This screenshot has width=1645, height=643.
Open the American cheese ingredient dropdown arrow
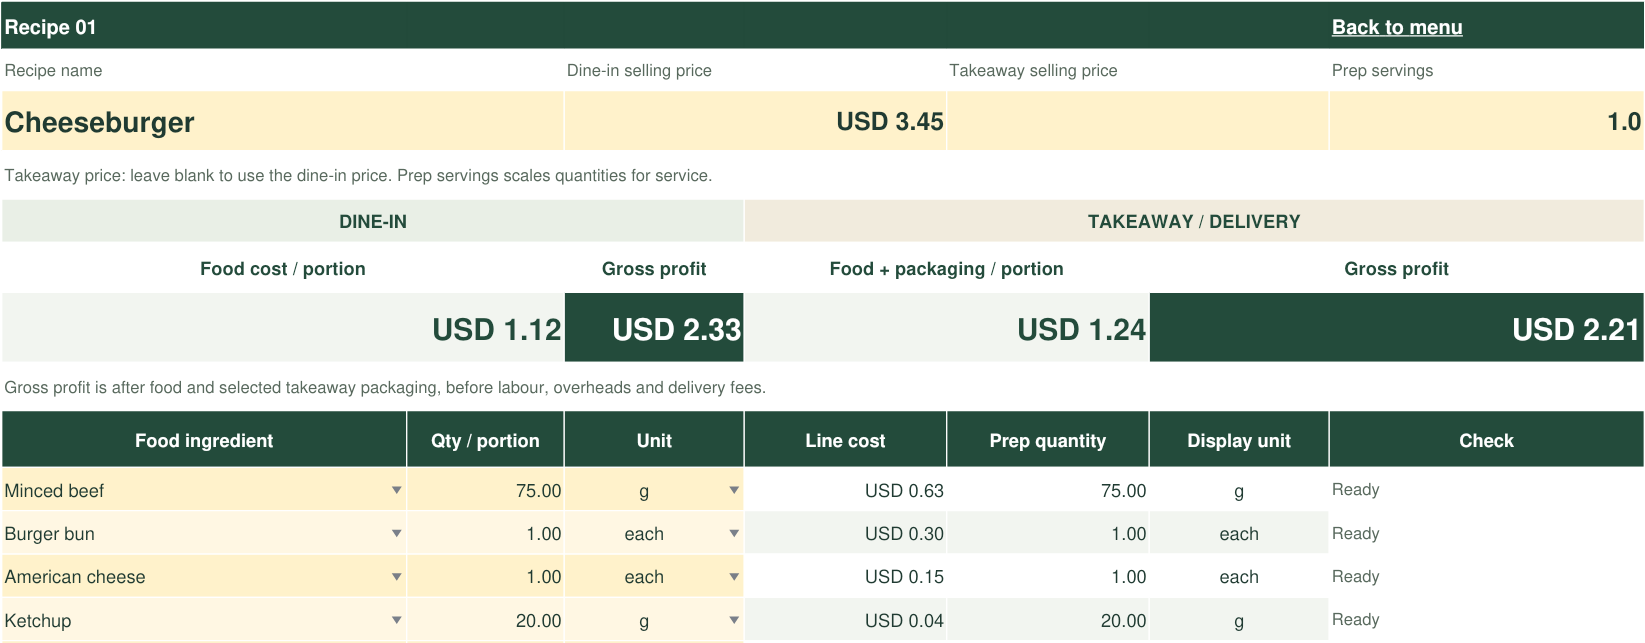point(396,576)
